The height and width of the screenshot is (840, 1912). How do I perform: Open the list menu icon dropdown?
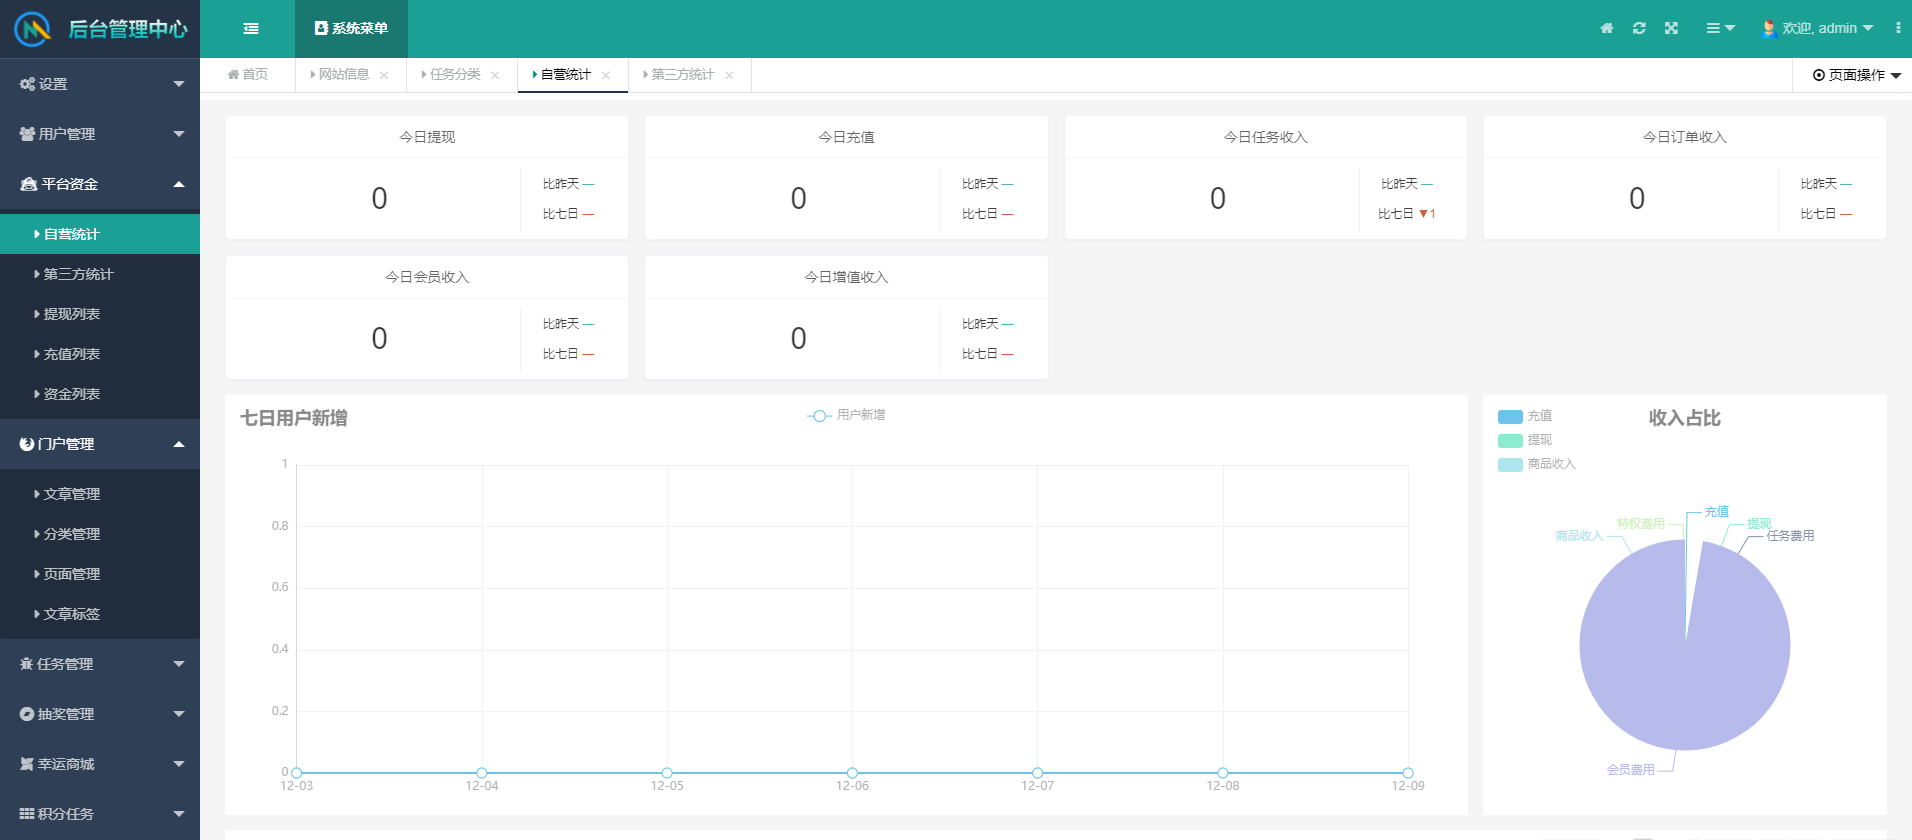click(x=1719, y=29)
